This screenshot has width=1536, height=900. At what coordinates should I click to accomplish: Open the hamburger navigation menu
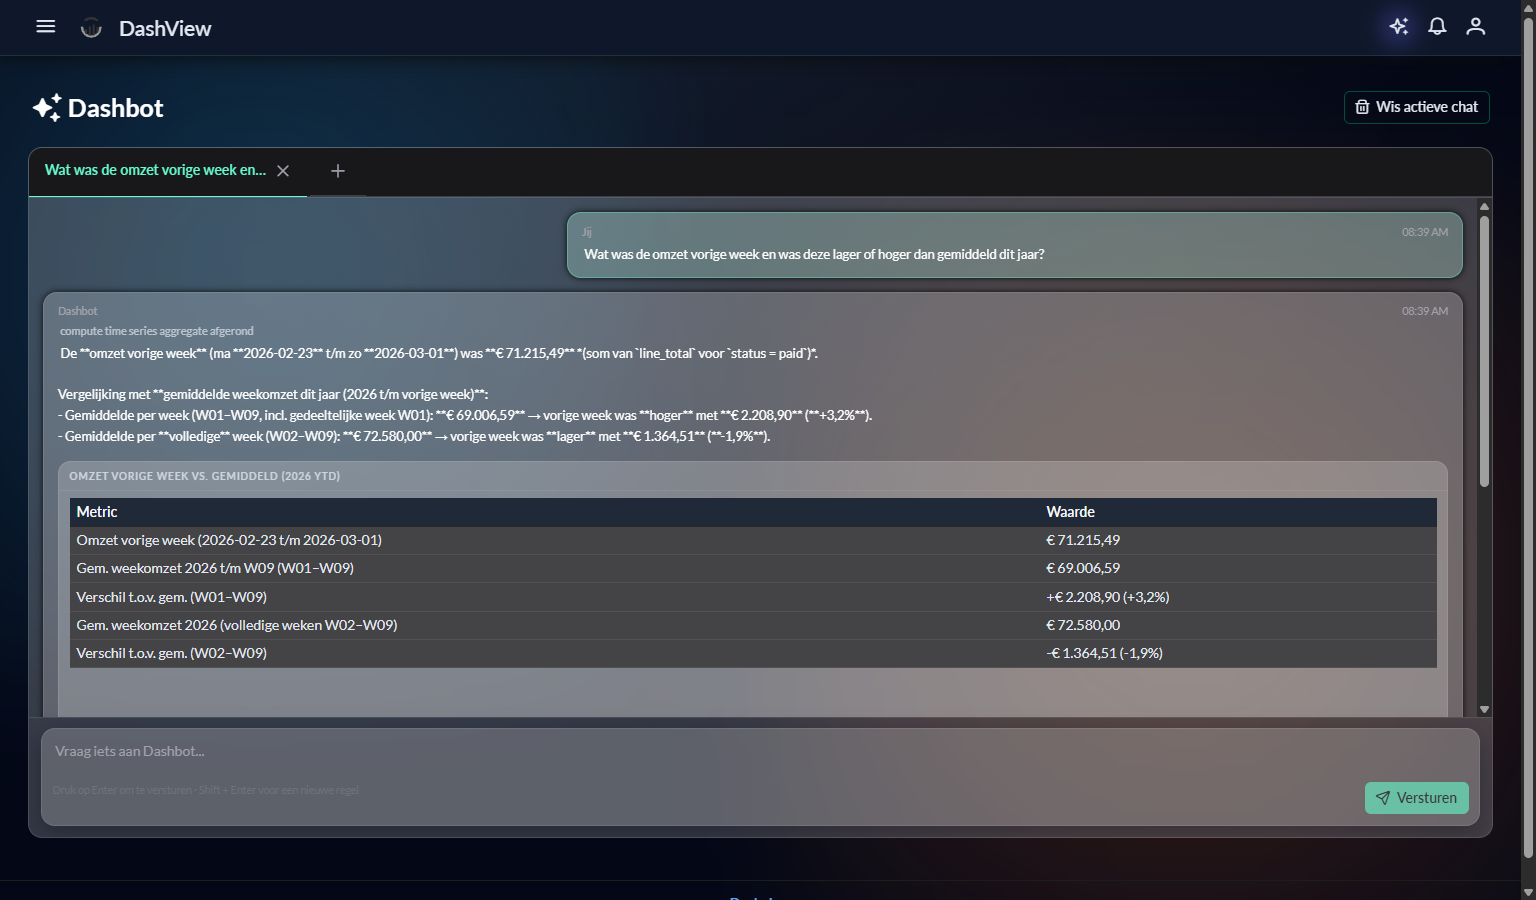click(x=45, y=27)
